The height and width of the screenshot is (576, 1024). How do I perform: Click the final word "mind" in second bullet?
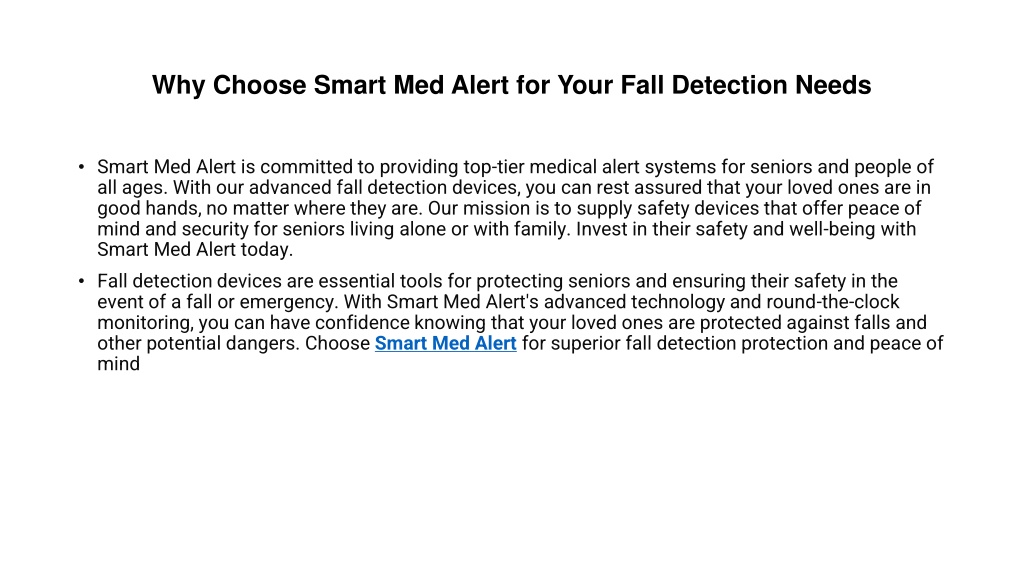pos(118,364)
